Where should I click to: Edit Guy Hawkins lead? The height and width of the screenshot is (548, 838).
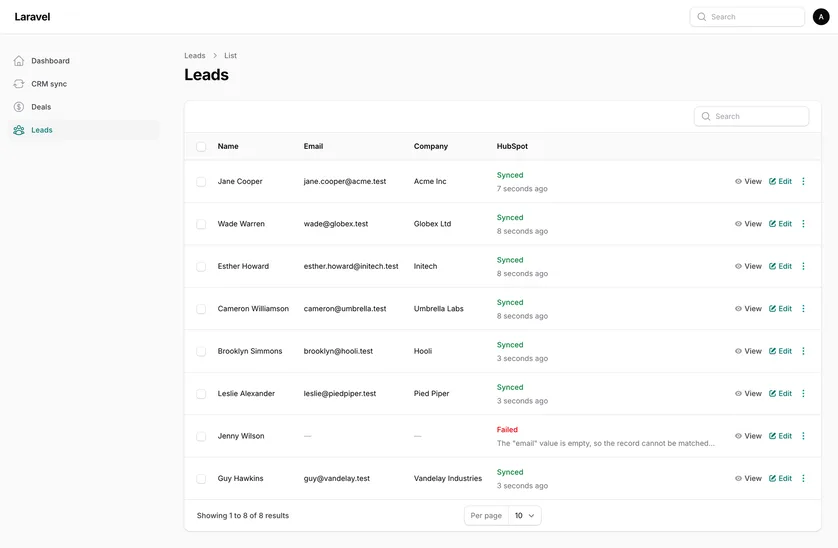pos(780,478)
